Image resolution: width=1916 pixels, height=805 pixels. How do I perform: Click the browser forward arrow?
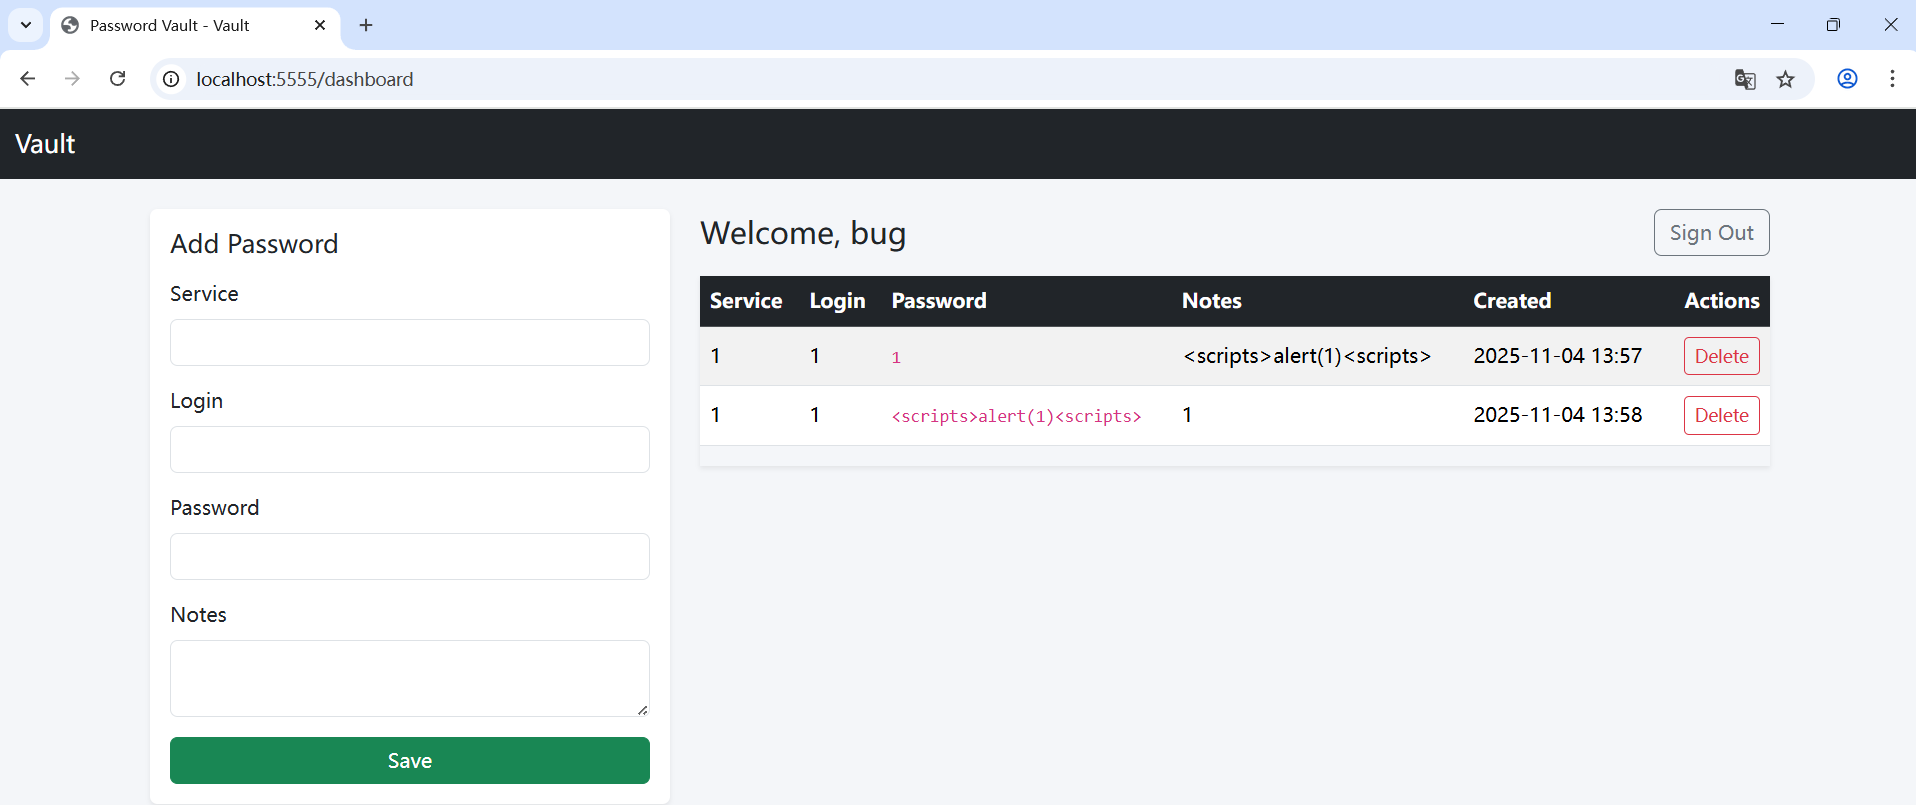point(72,79)
